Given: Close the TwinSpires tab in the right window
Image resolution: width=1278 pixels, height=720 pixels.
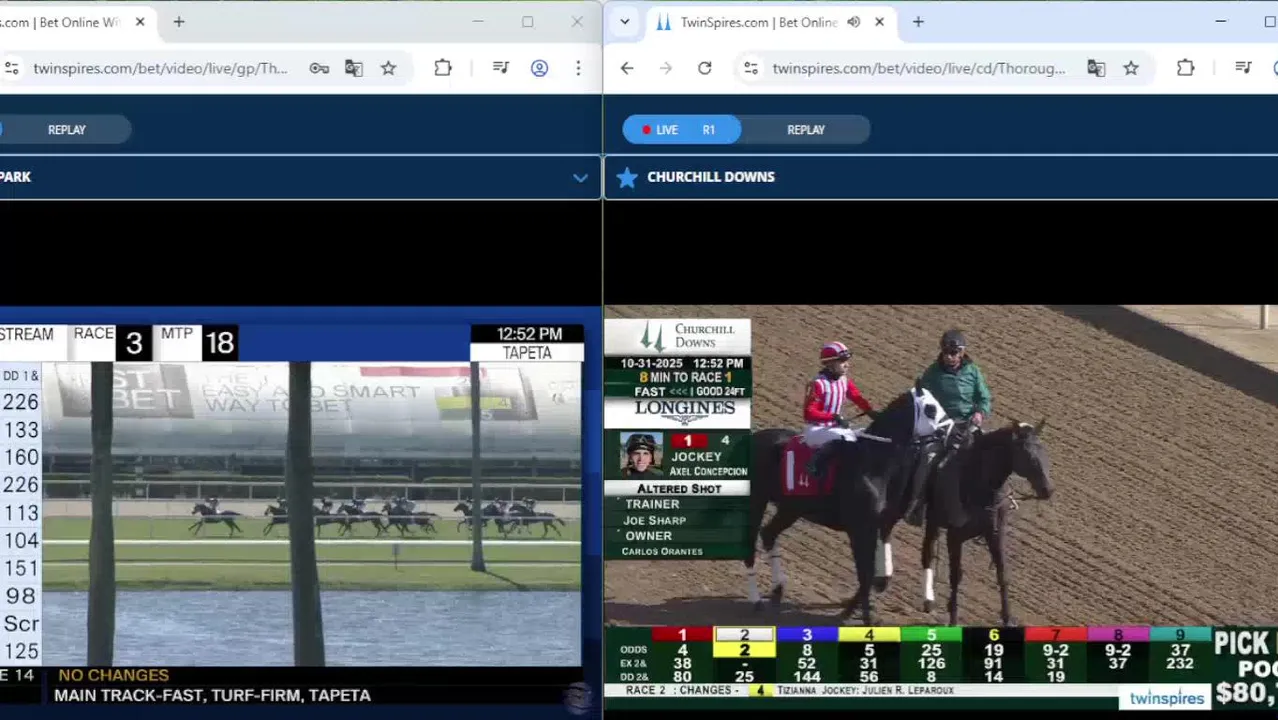Looking at the screenshot, I should tap(879, 22).
